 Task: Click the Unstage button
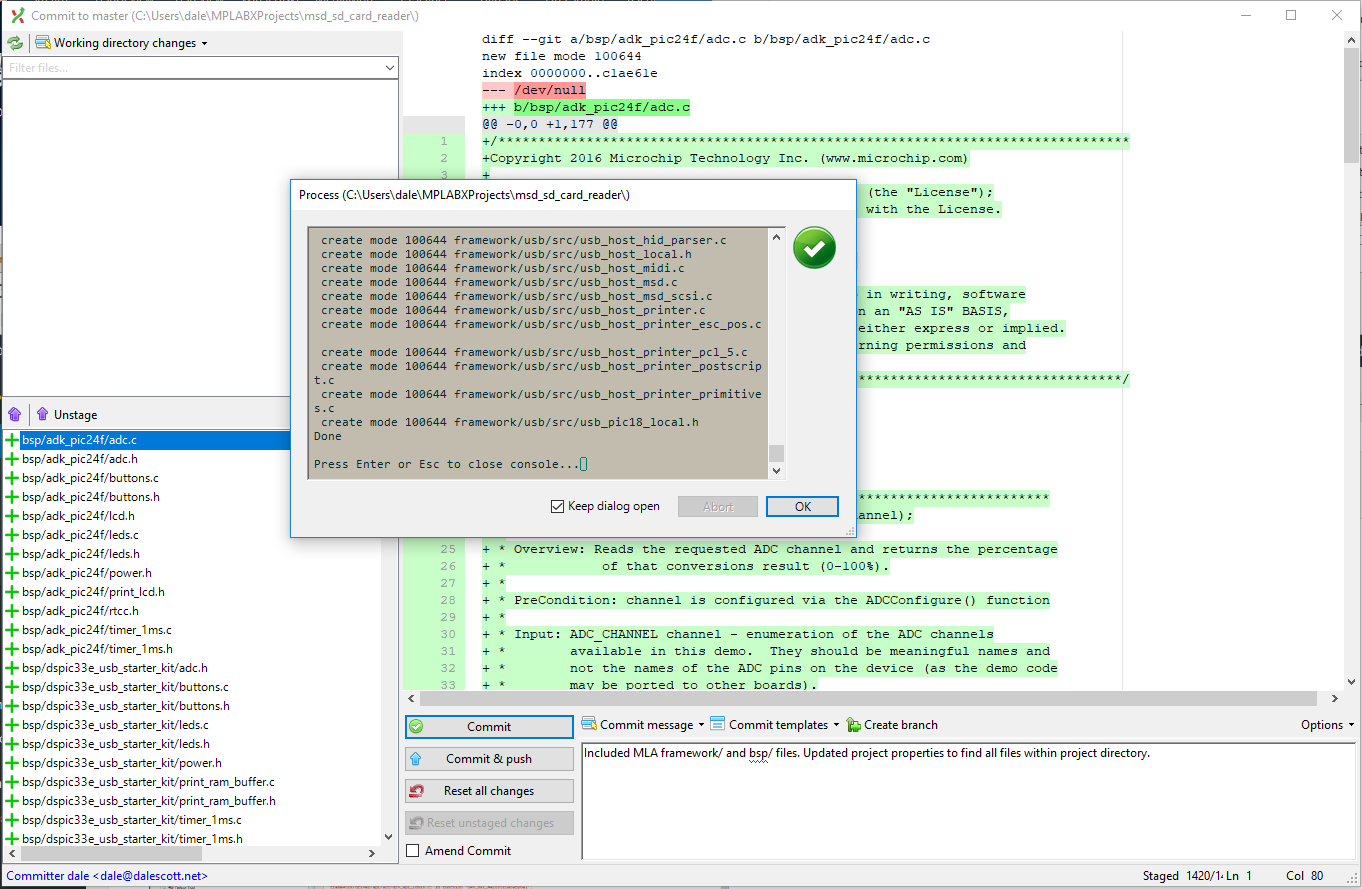(66, 414)
